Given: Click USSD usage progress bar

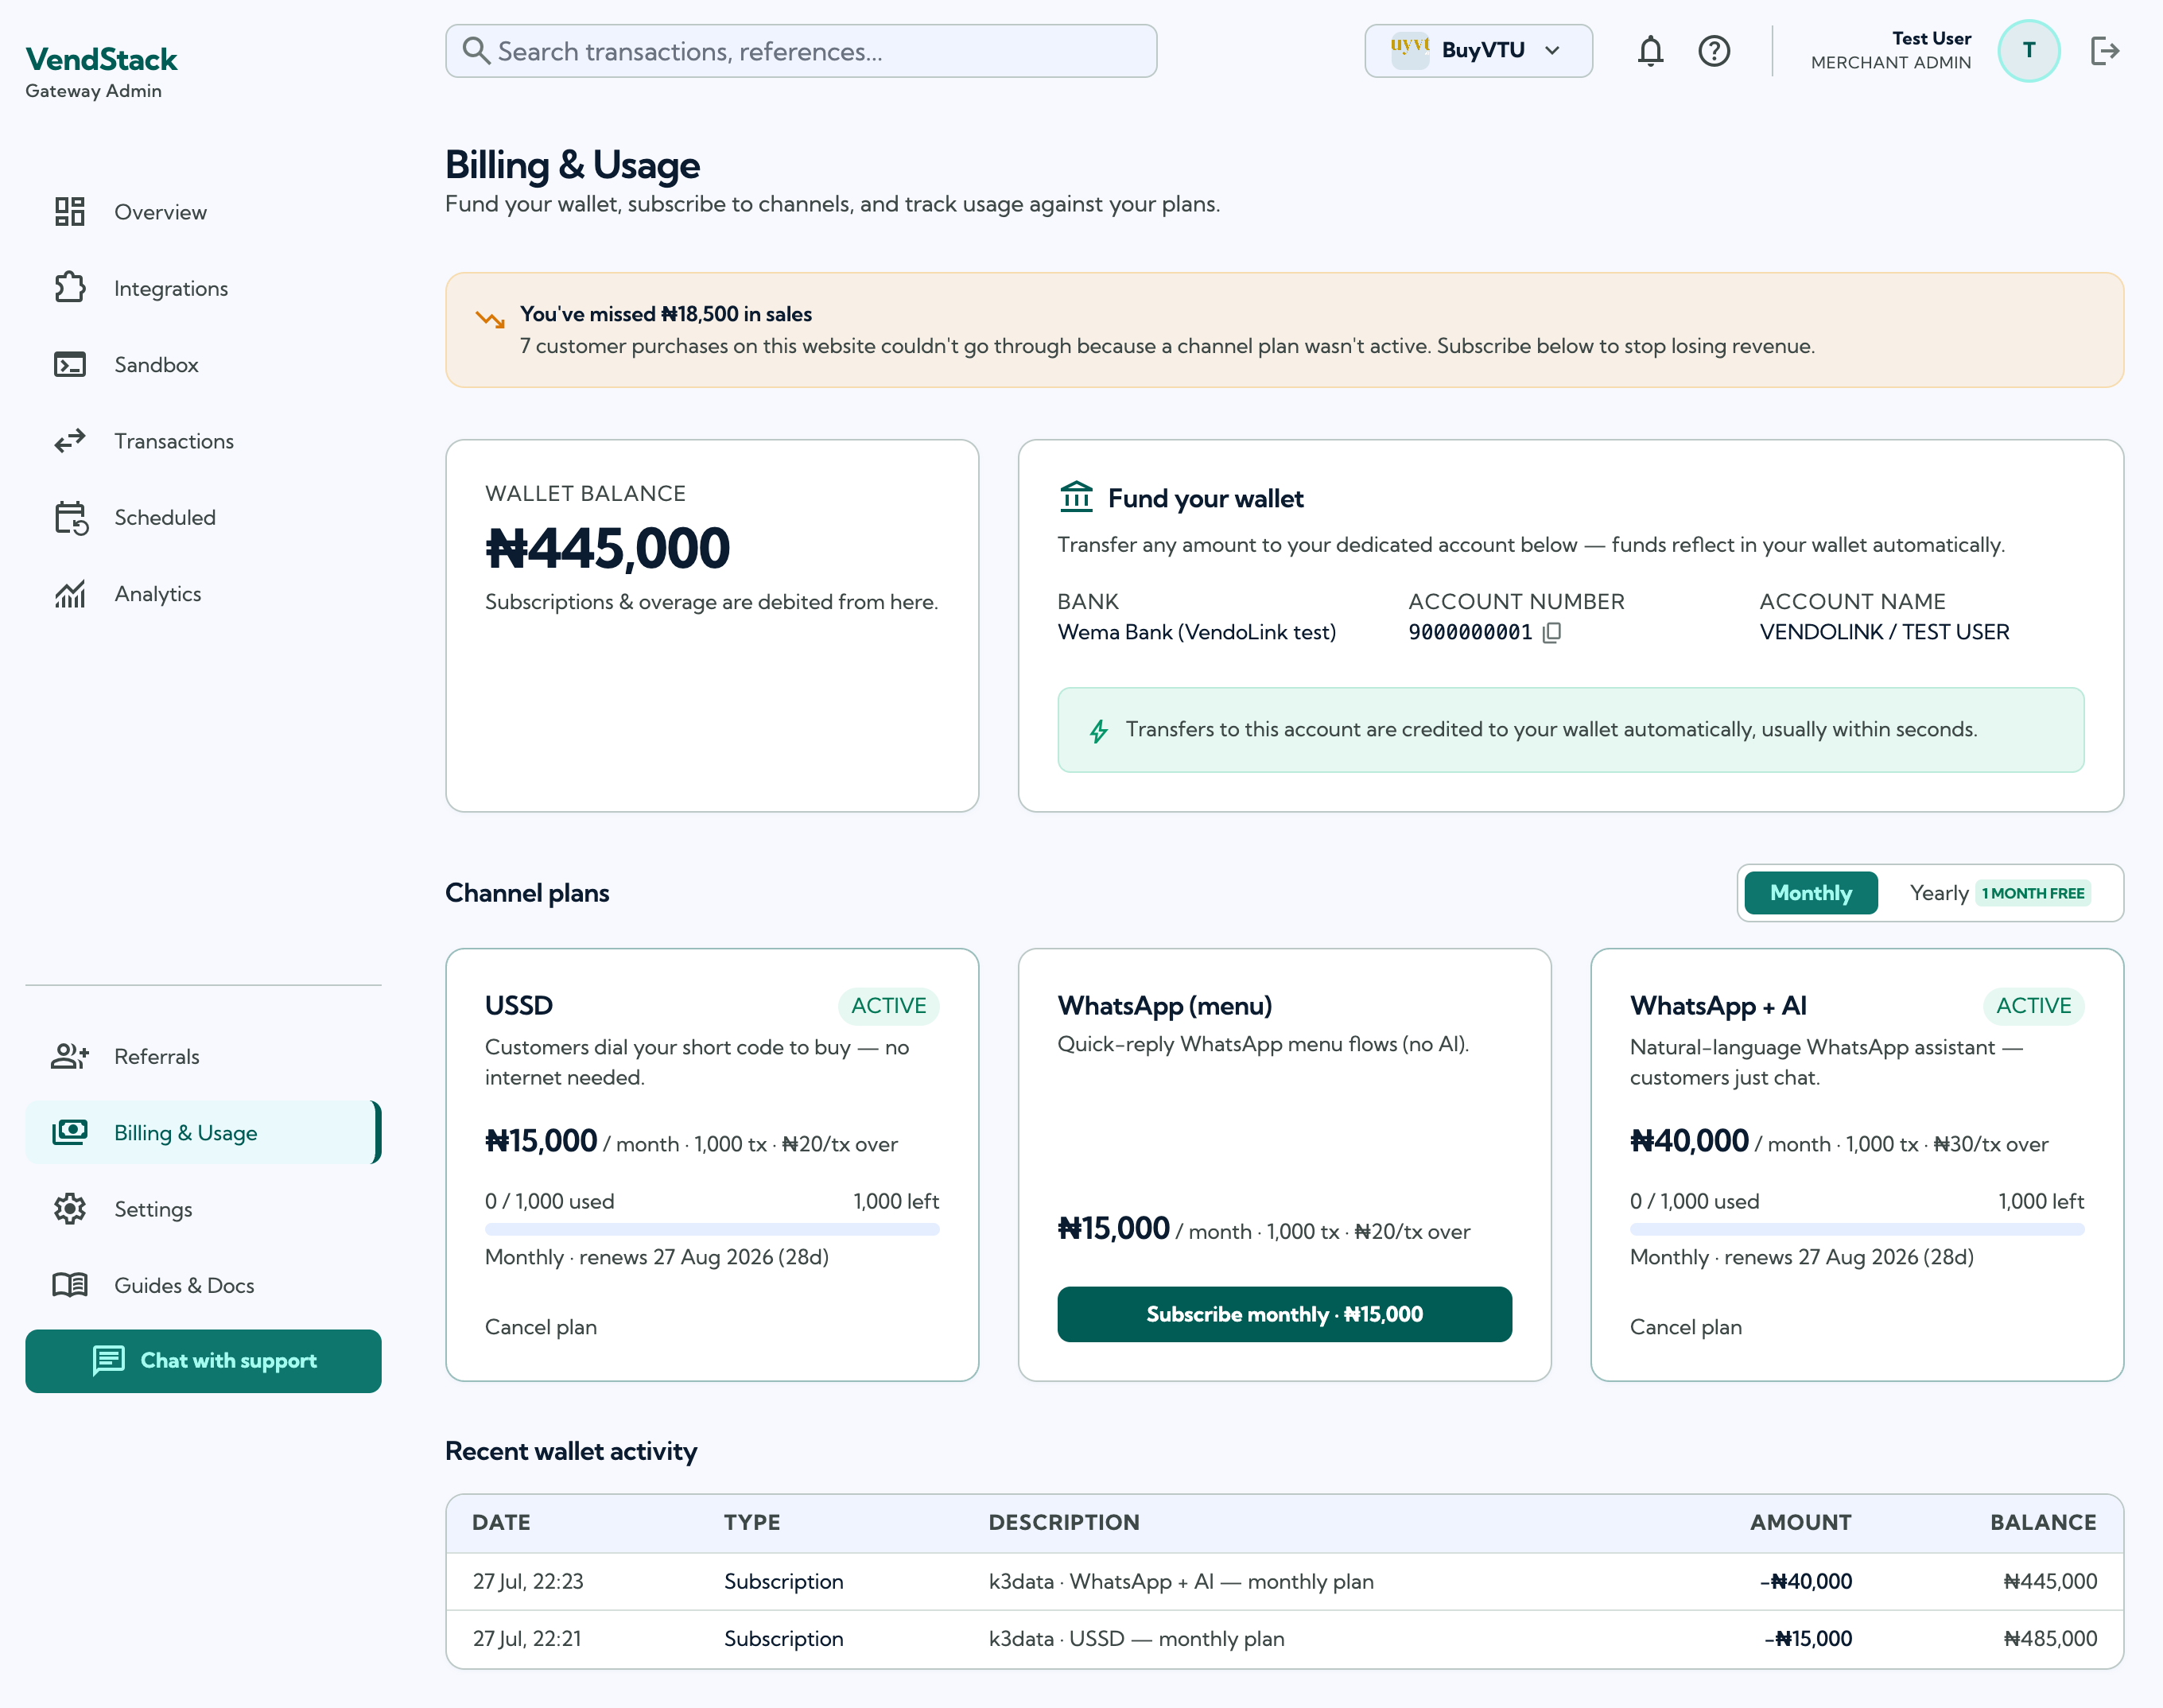Looking at the screenshot, I should 712,1229.
